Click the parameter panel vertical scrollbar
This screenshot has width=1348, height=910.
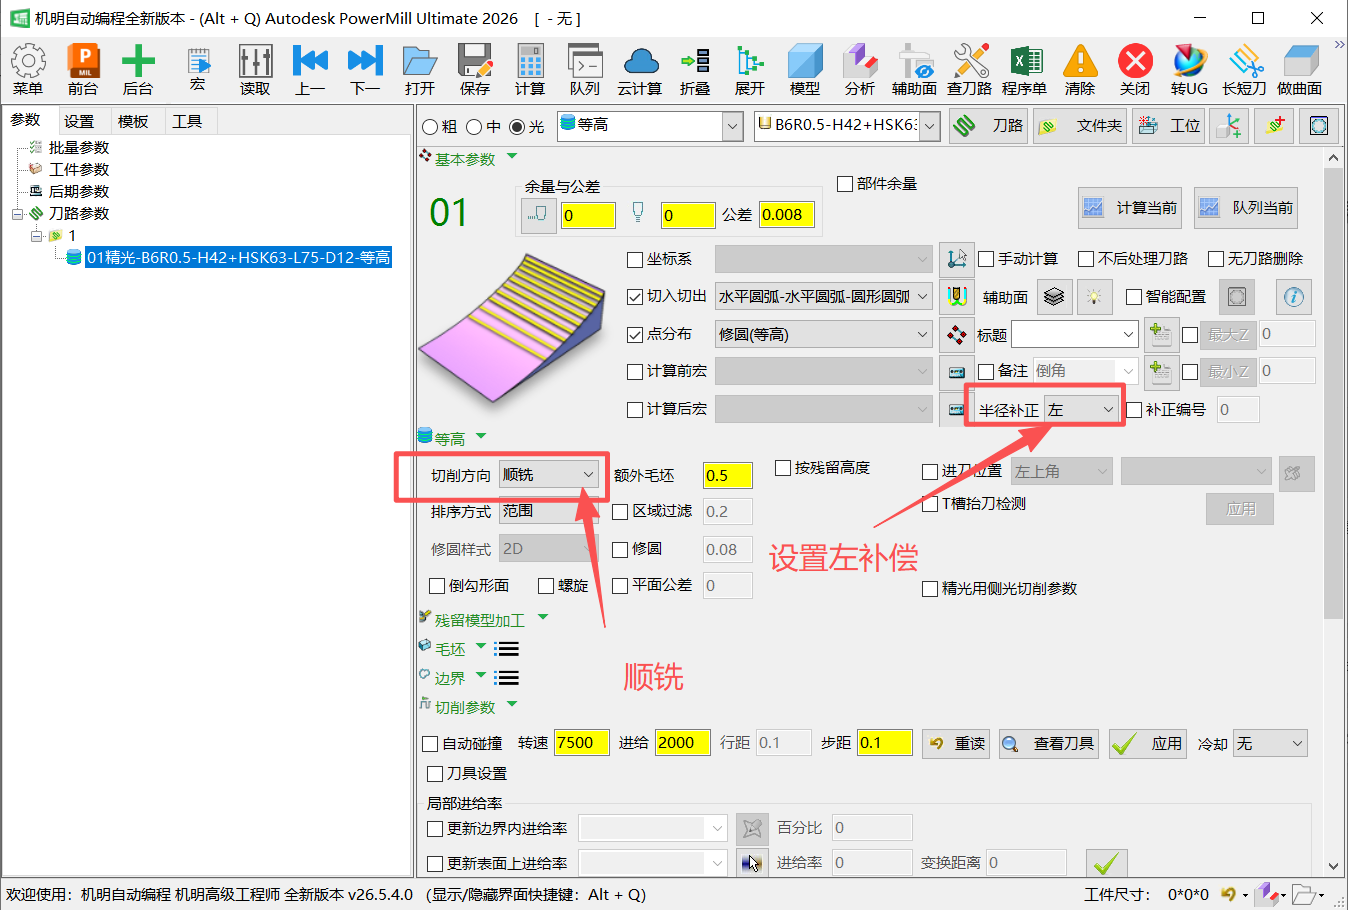point(1333,395)
